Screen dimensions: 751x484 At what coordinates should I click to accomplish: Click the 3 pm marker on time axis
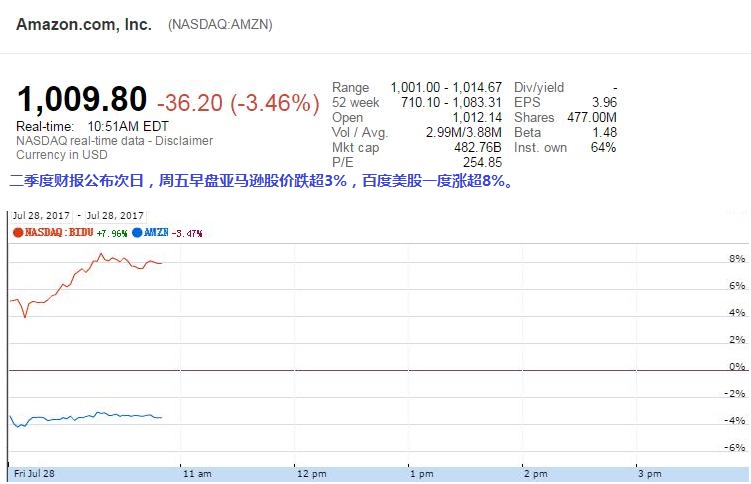(650, 474)
